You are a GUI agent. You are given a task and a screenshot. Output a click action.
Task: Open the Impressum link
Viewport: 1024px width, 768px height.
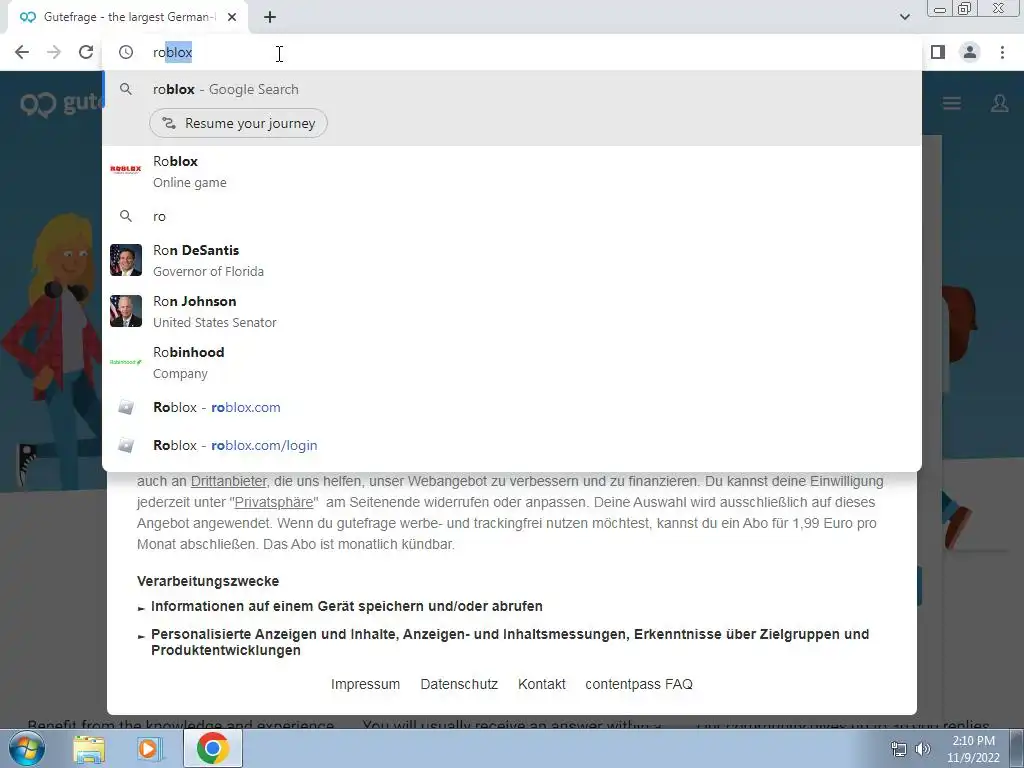pos(365,684)
